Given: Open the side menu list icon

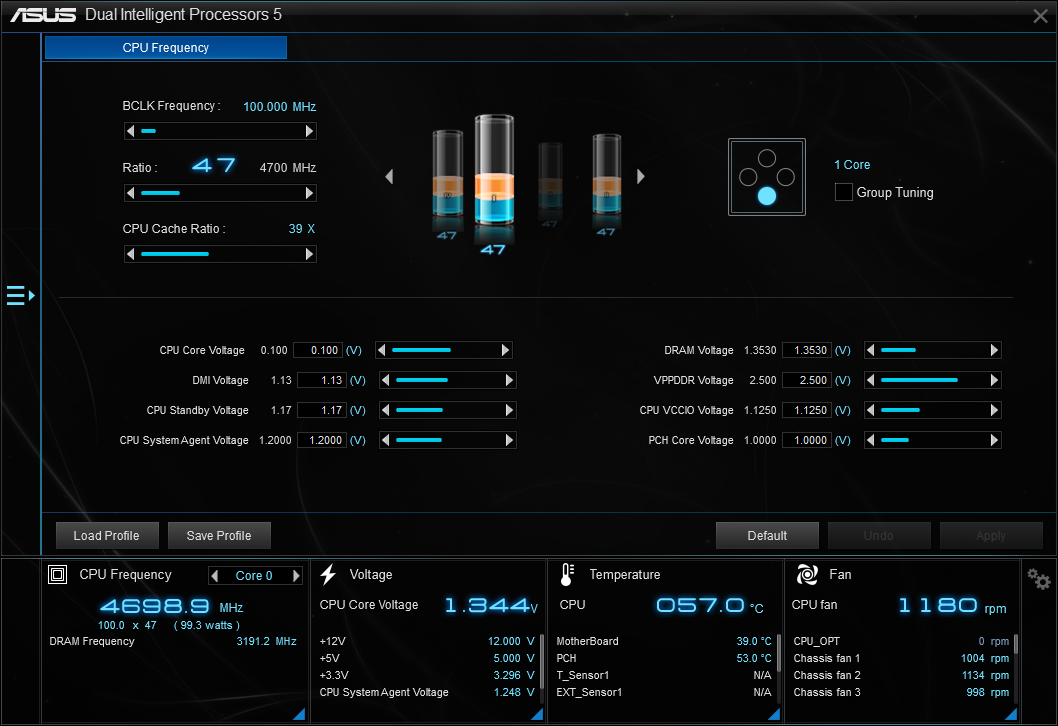Looking at the screenshot, I should 20,296.
